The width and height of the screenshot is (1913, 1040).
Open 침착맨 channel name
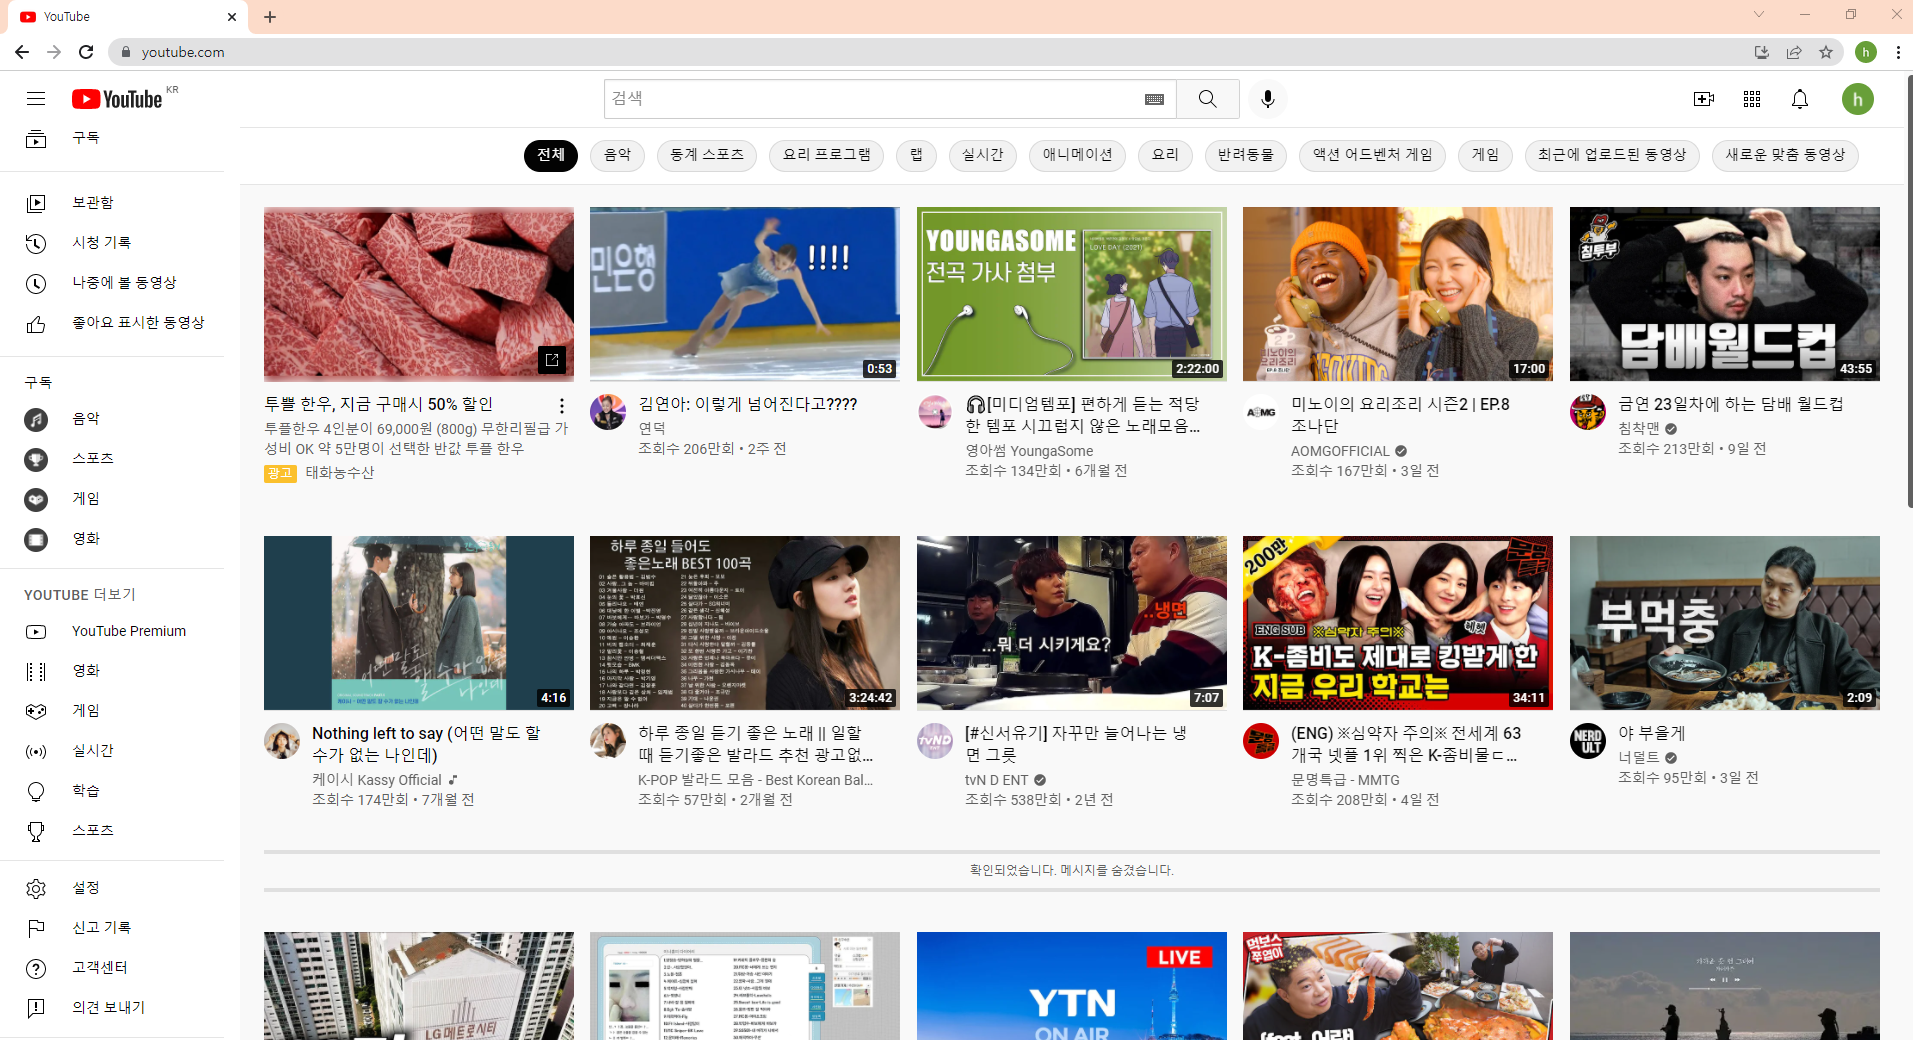pyautogui.click(x=1639, y=428)
